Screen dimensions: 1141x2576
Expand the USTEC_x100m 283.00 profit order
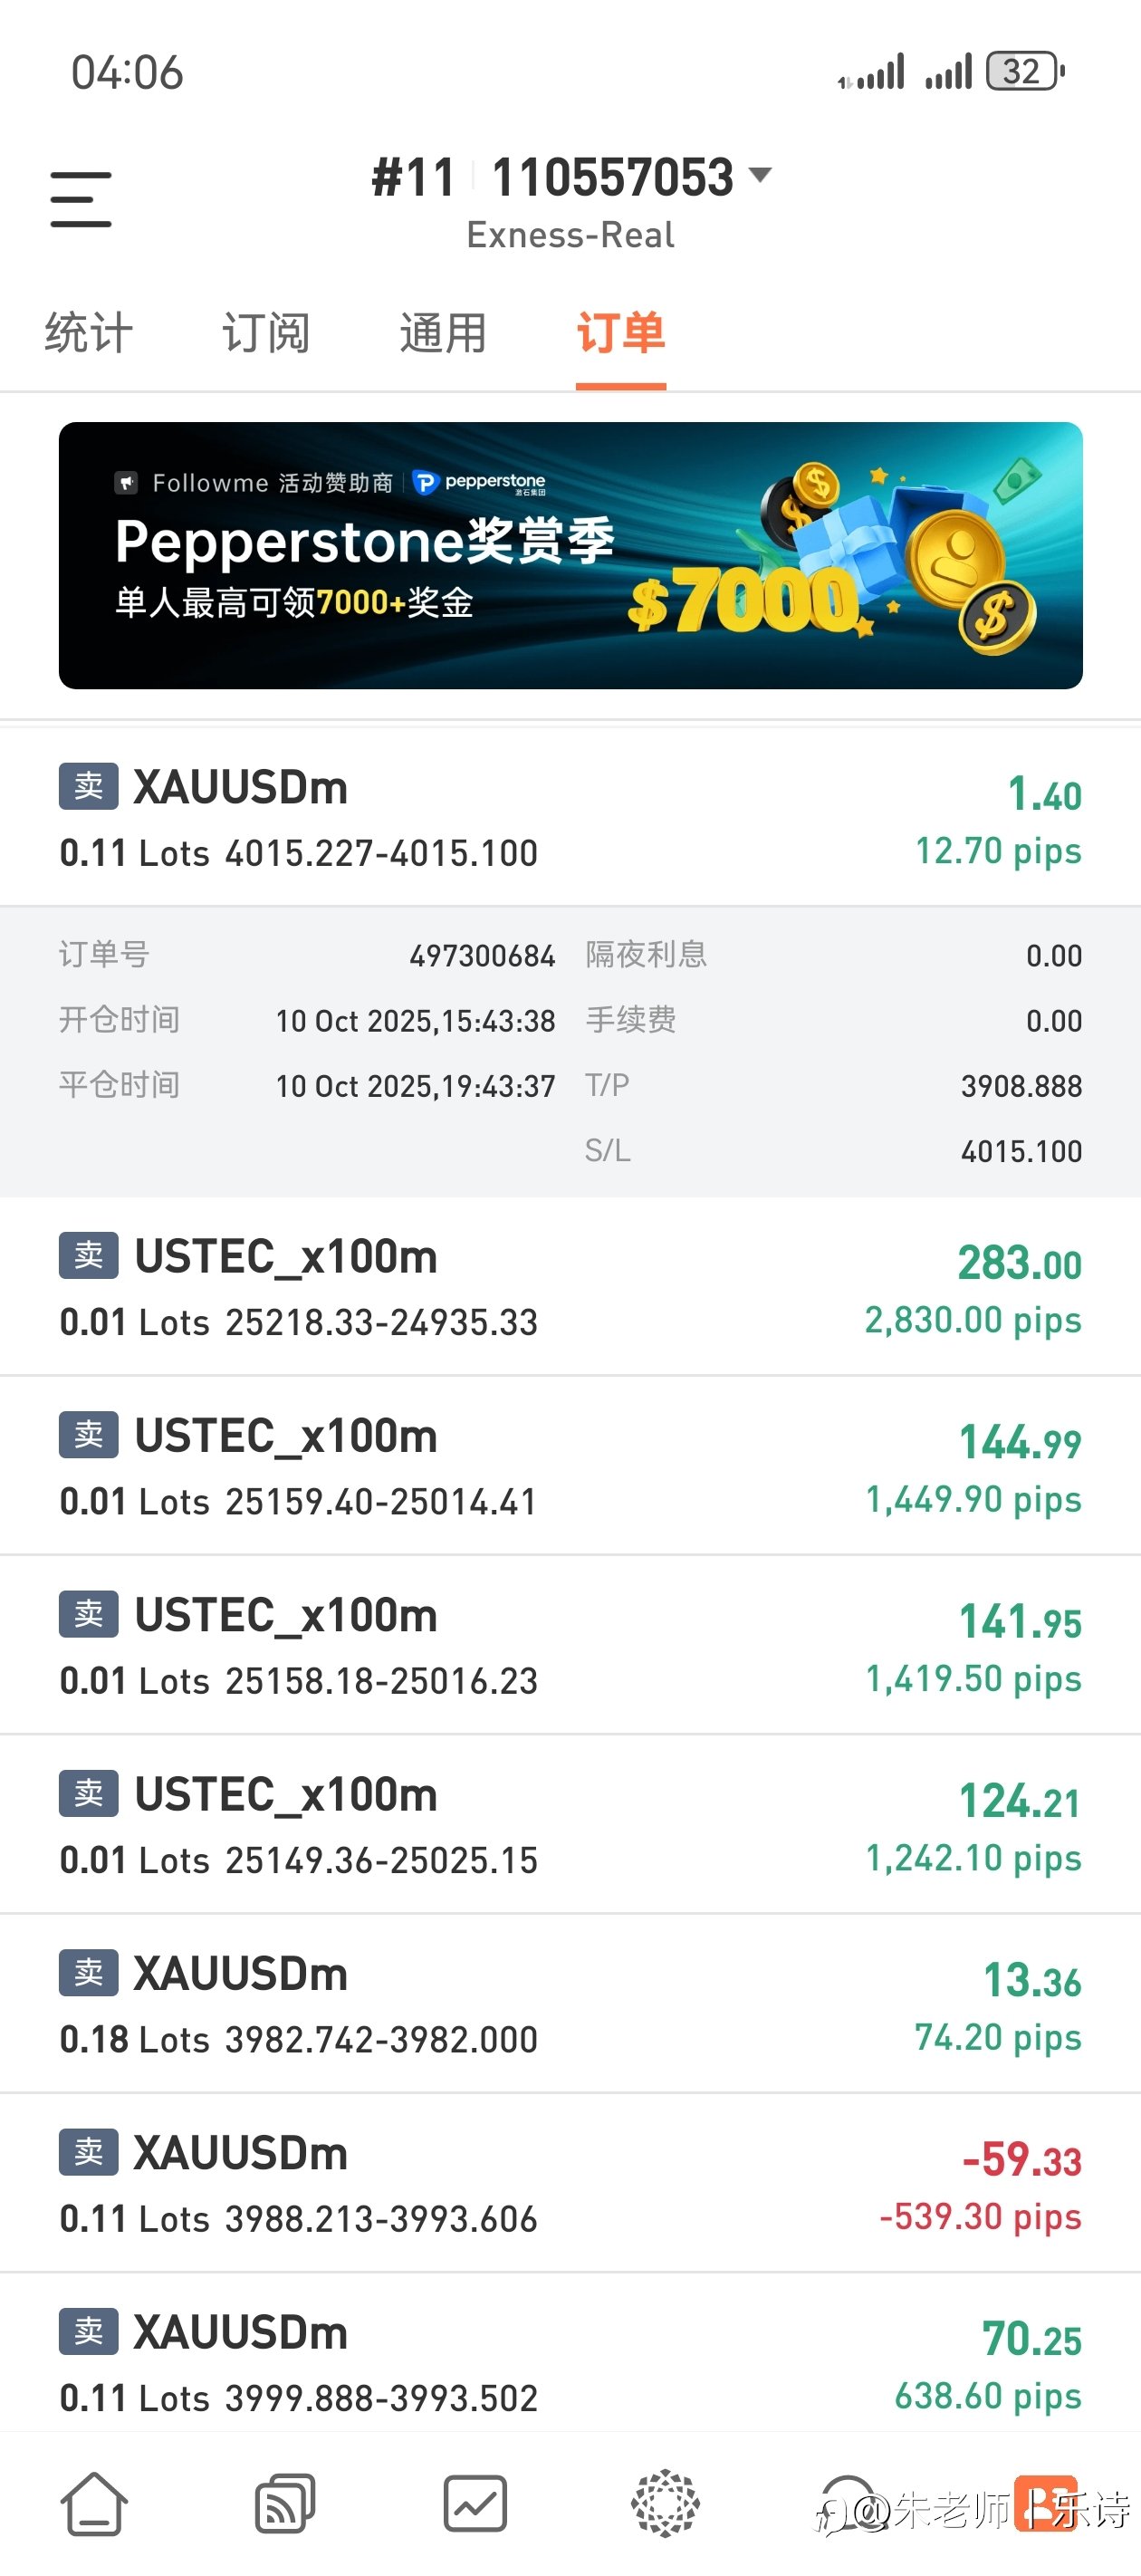pos(570,1286)
